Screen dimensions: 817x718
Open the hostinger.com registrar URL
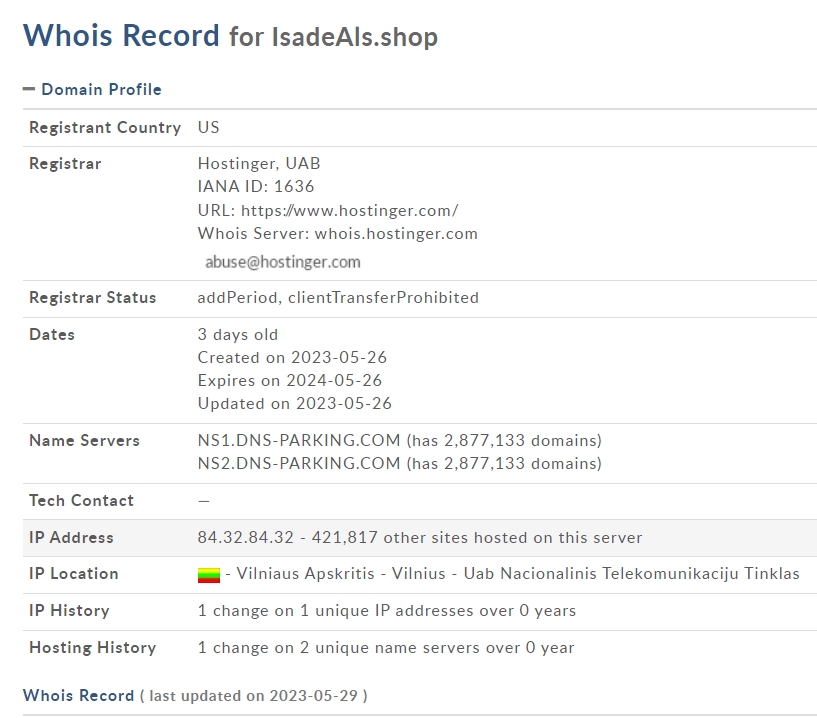350,211
